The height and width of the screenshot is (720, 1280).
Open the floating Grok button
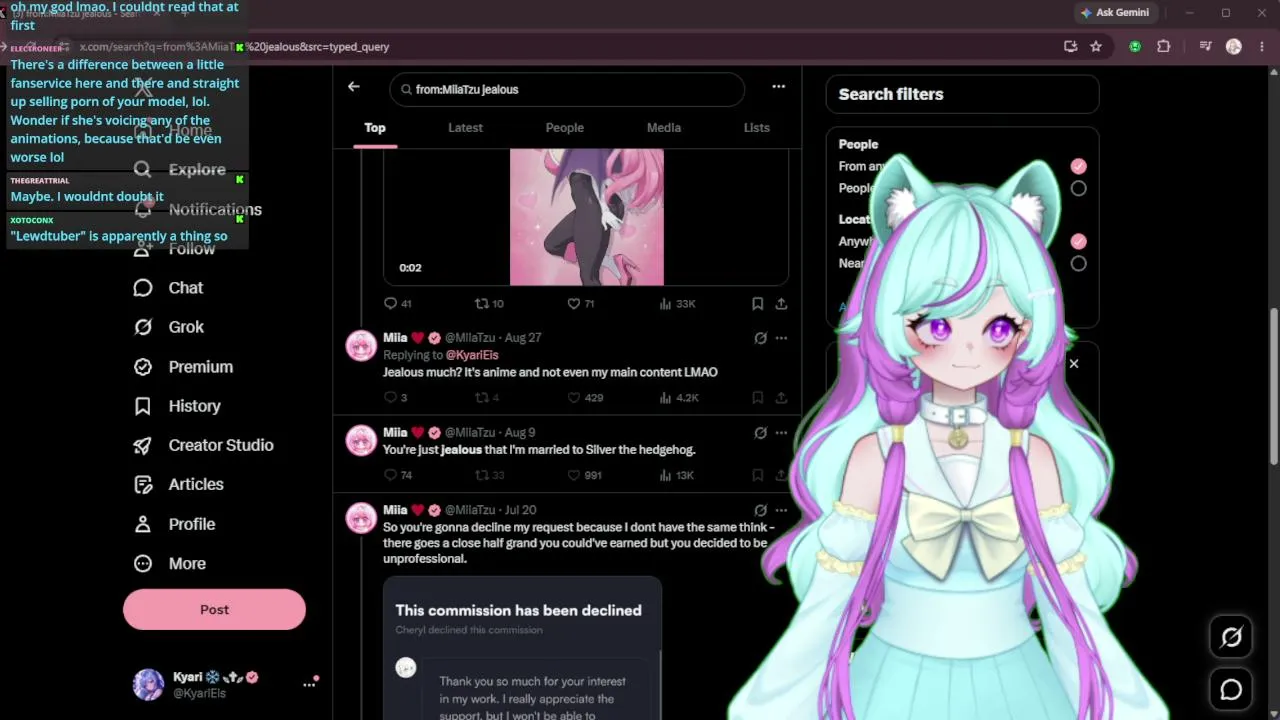[x=1231, y=637]
